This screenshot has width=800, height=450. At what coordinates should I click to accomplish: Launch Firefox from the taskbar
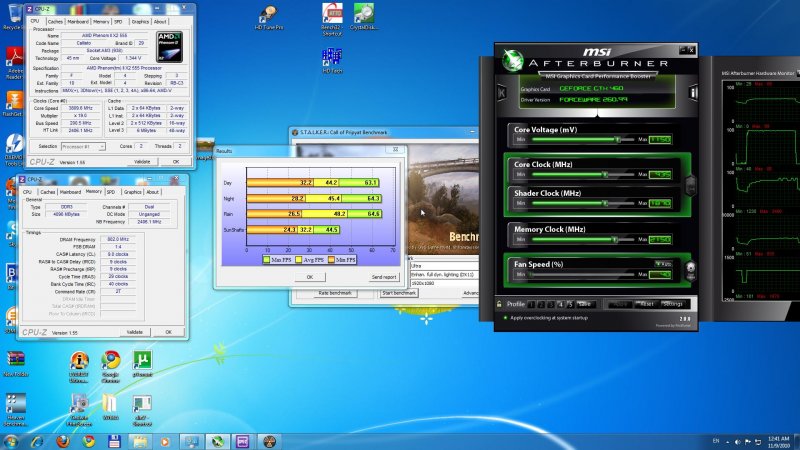63,441
